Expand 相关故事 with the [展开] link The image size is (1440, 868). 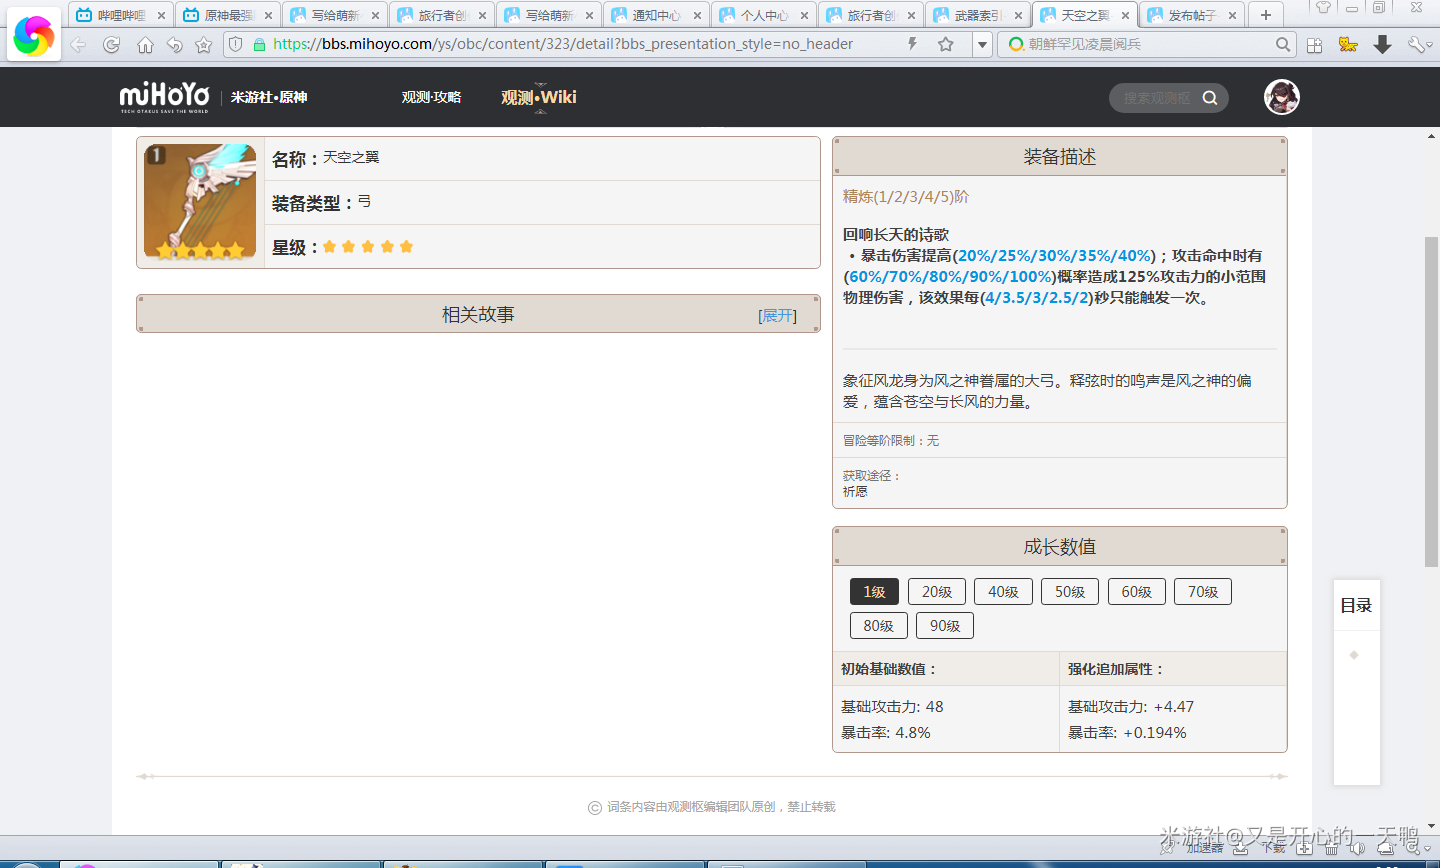(x=778, y=316)
